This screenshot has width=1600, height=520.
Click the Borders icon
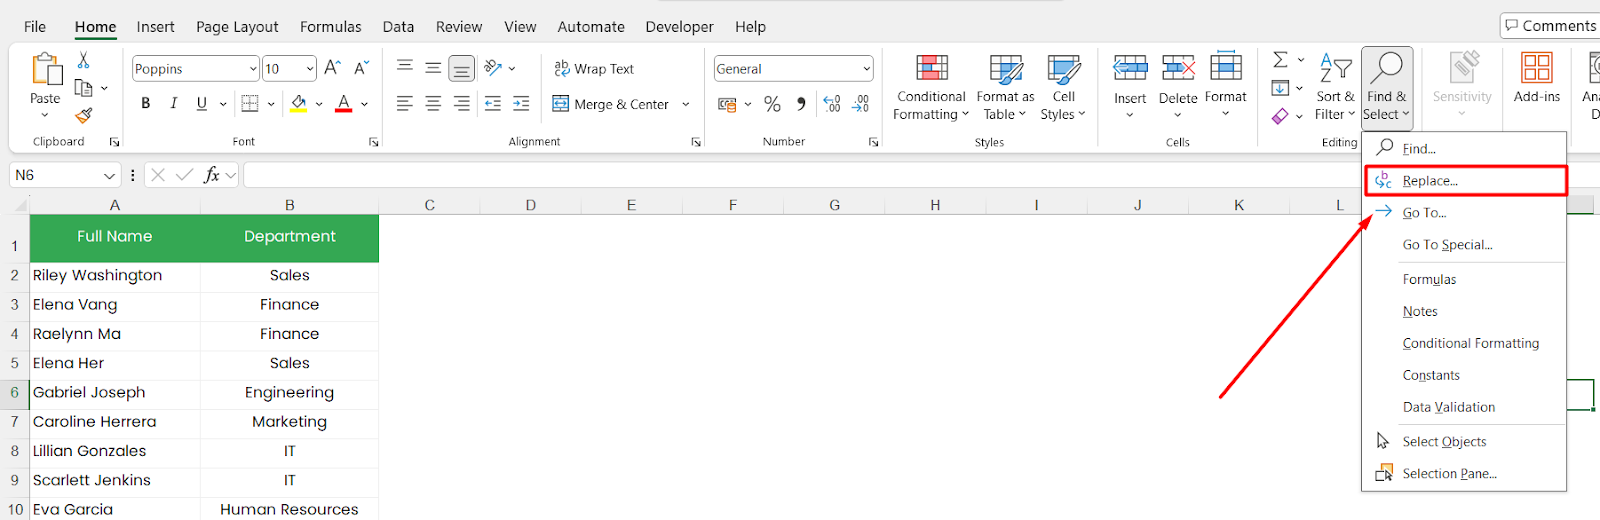(x=250, y=103)
